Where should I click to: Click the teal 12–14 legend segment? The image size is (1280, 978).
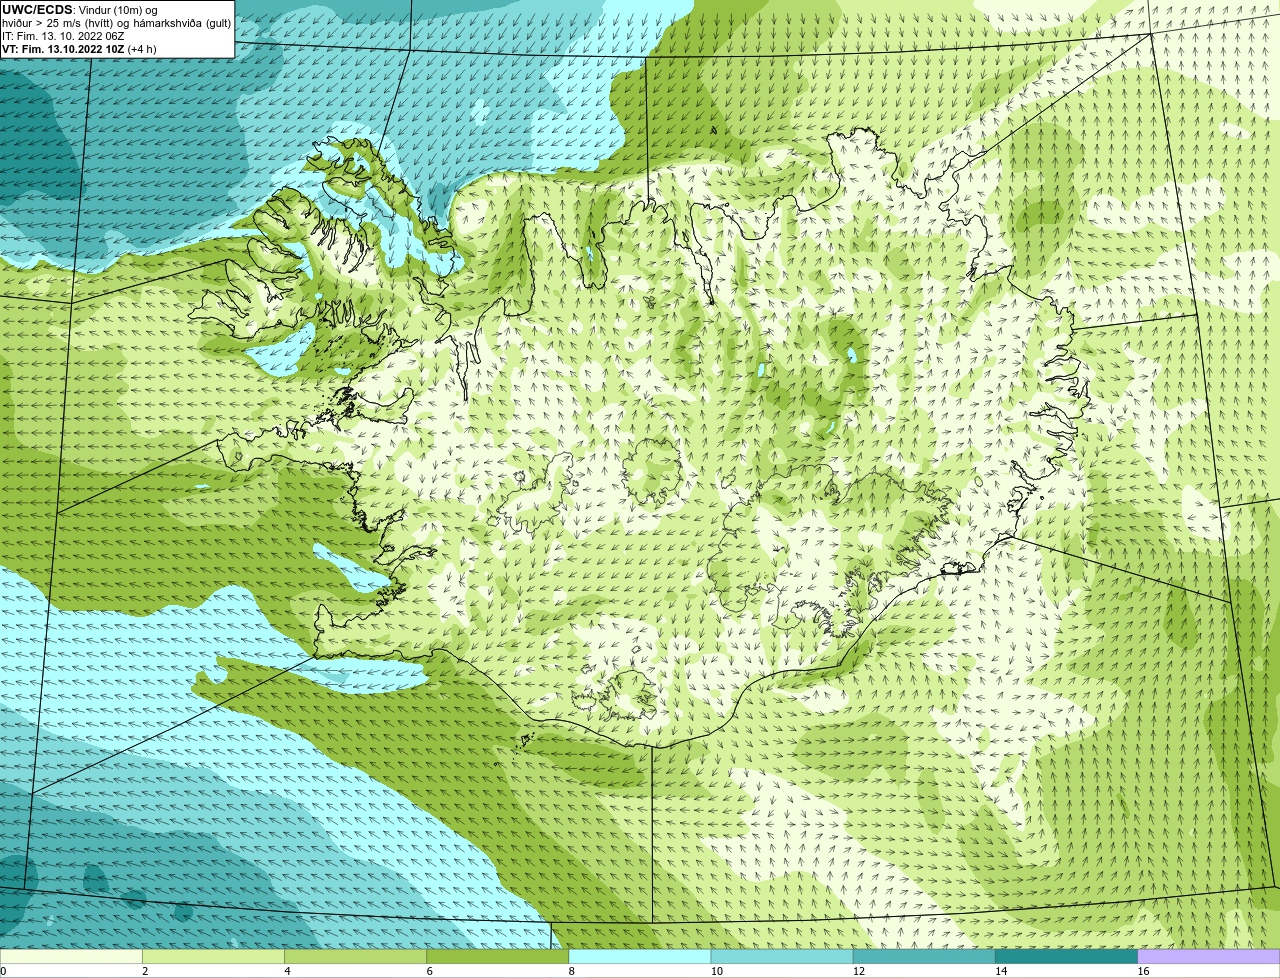924,957
